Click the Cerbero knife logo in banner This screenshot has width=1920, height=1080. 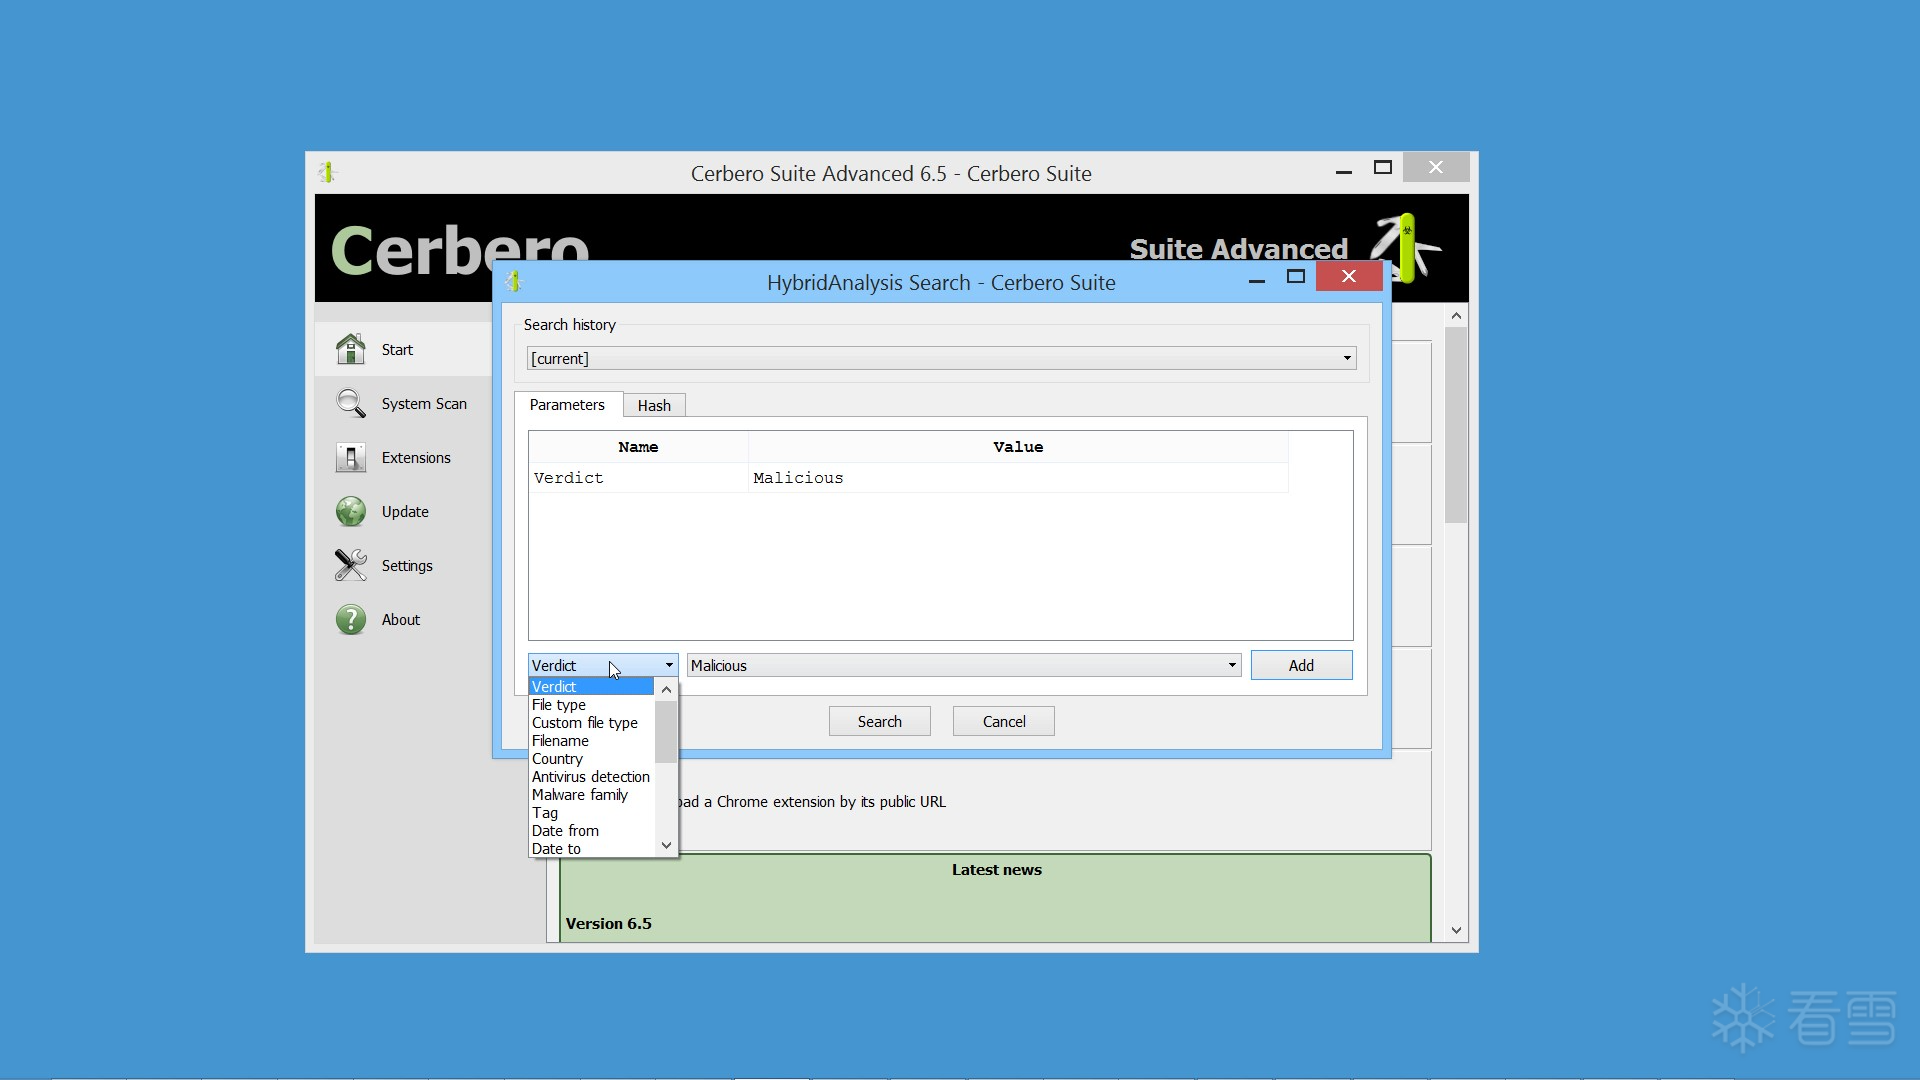coord(1408,245)
